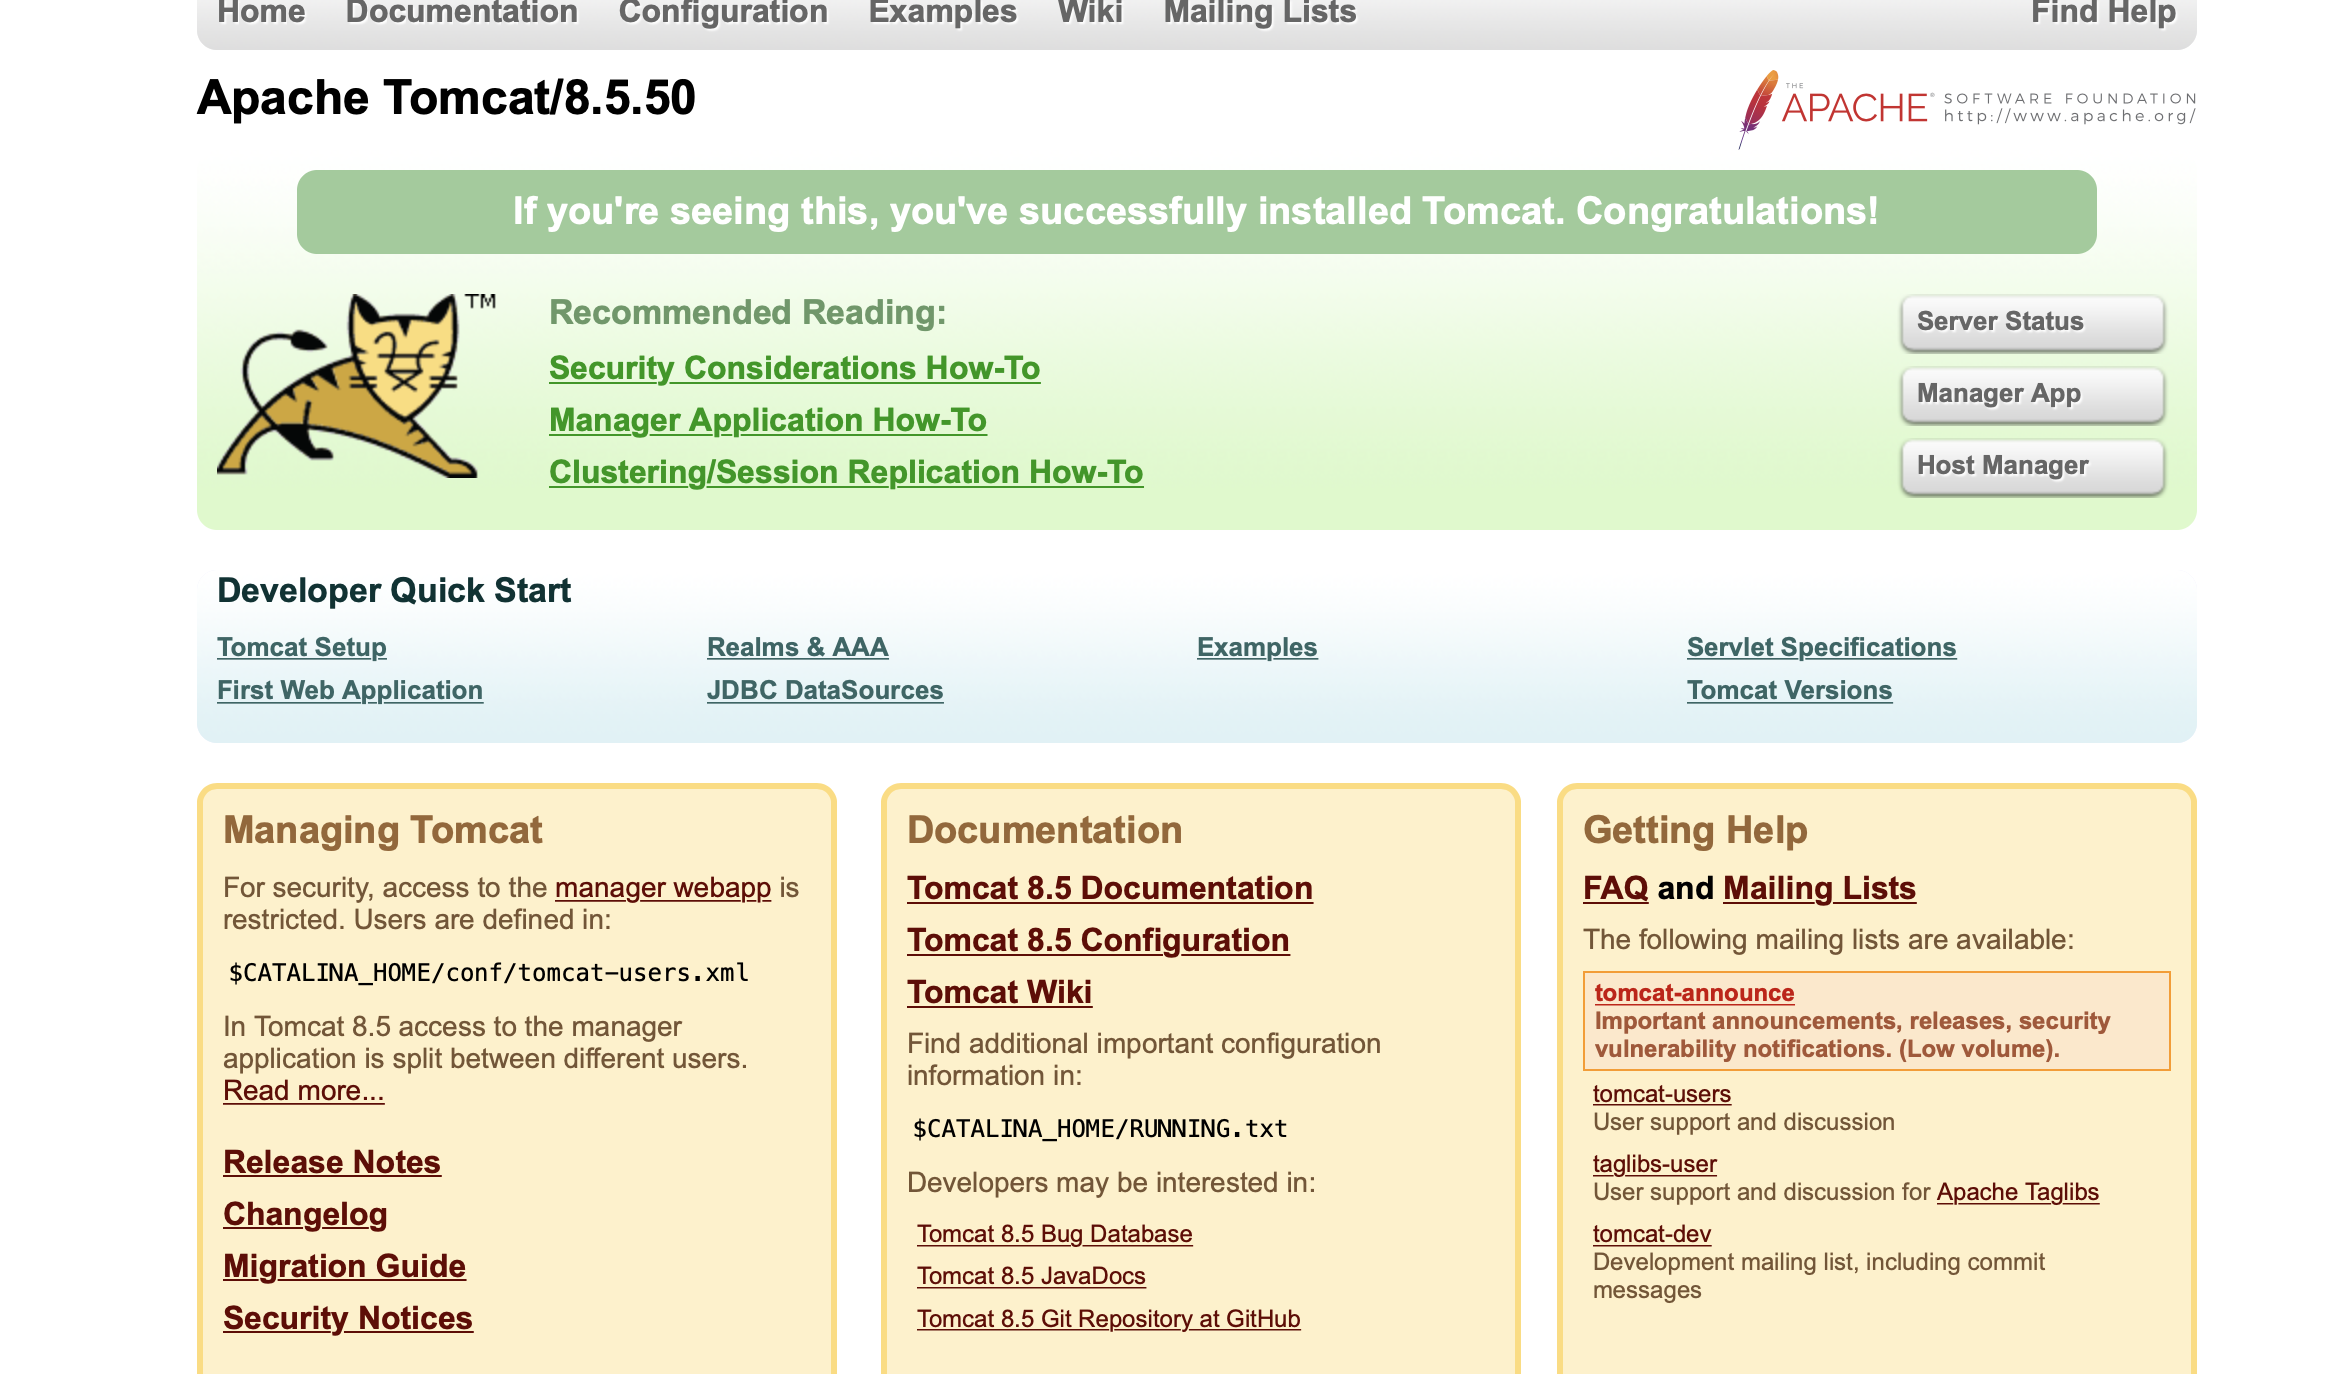Click the Read more... link

tap(303, 1091)
